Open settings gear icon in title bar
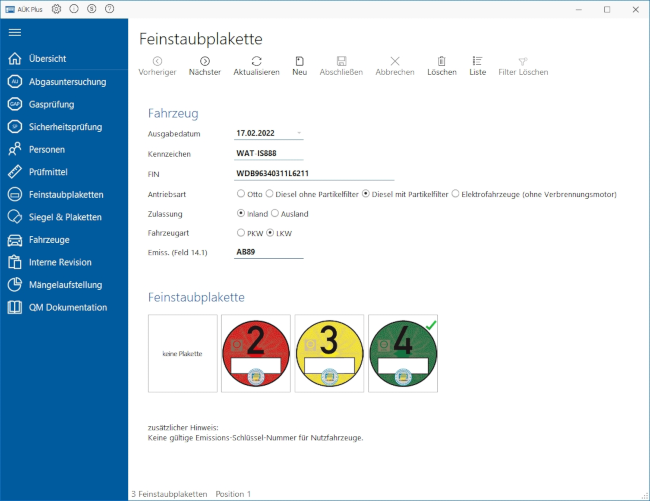Image resolution: width=650 pixels, height=501 pixels. 56,8
